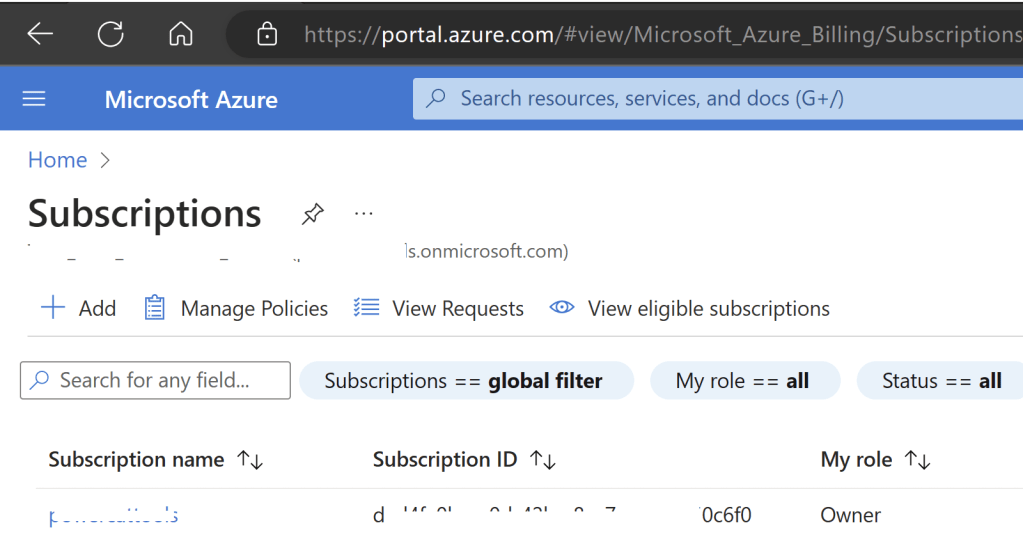
Task: Open the ellipsis more options menu
Action: (364, 214)
